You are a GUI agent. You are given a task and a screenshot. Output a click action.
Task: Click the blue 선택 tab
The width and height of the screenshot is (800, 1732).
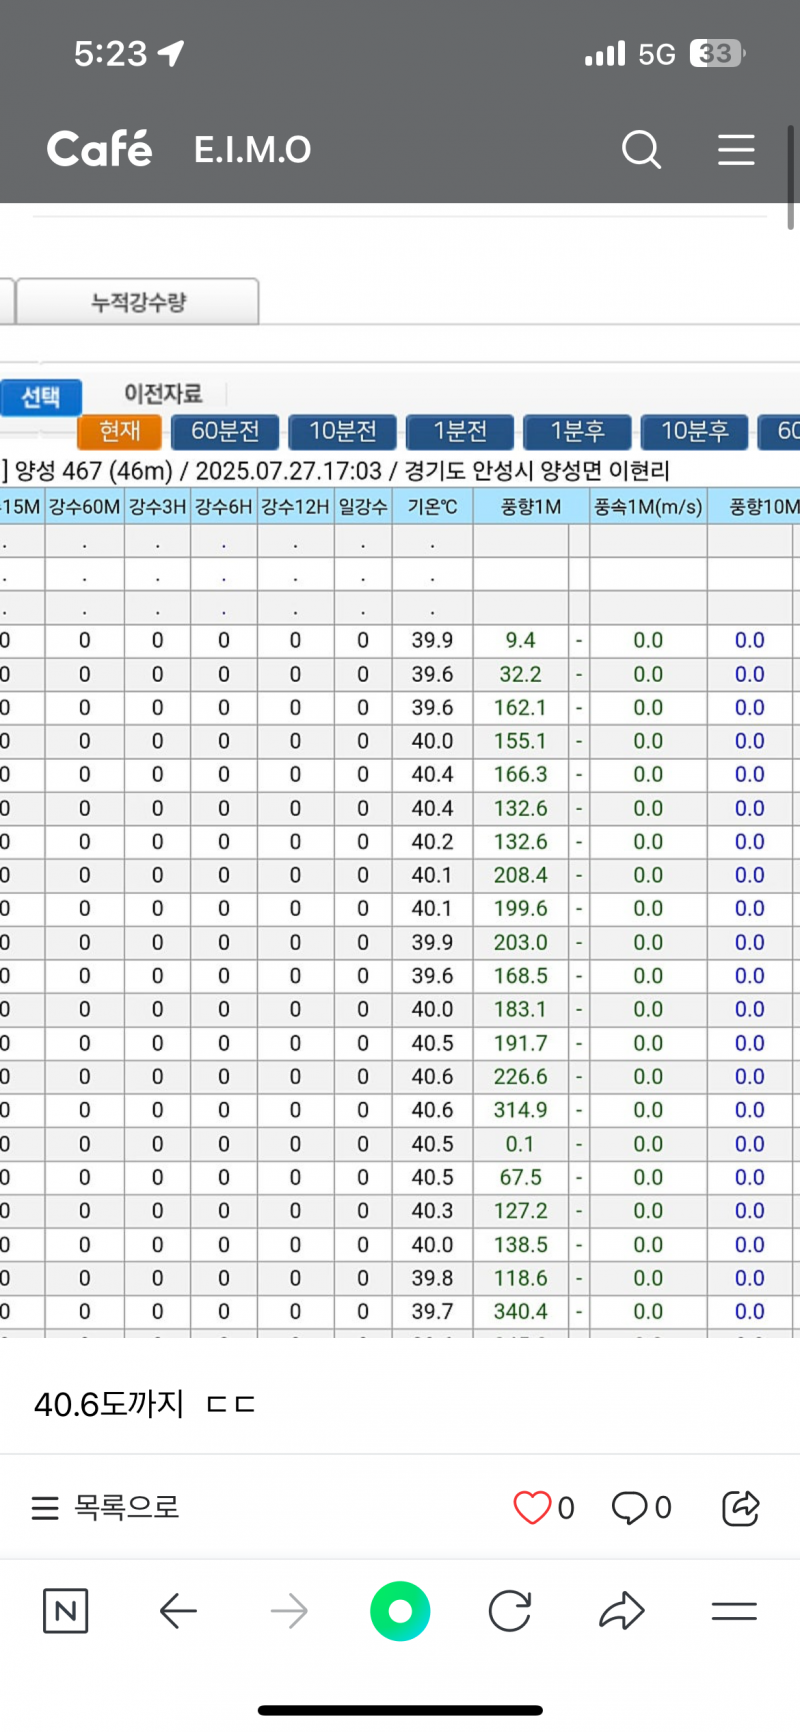click(40, 397)
